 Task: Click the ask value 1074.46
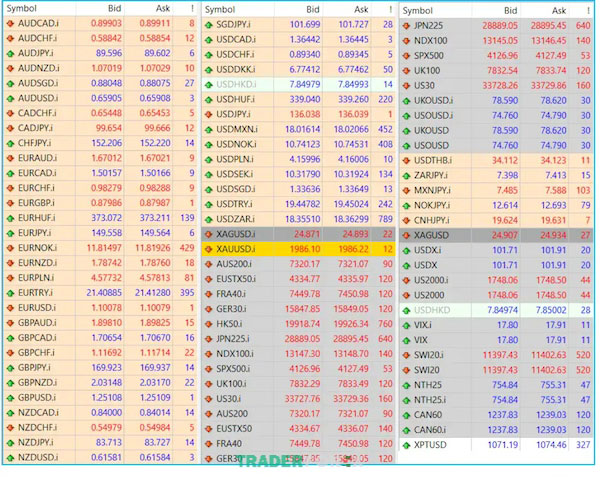551,445
